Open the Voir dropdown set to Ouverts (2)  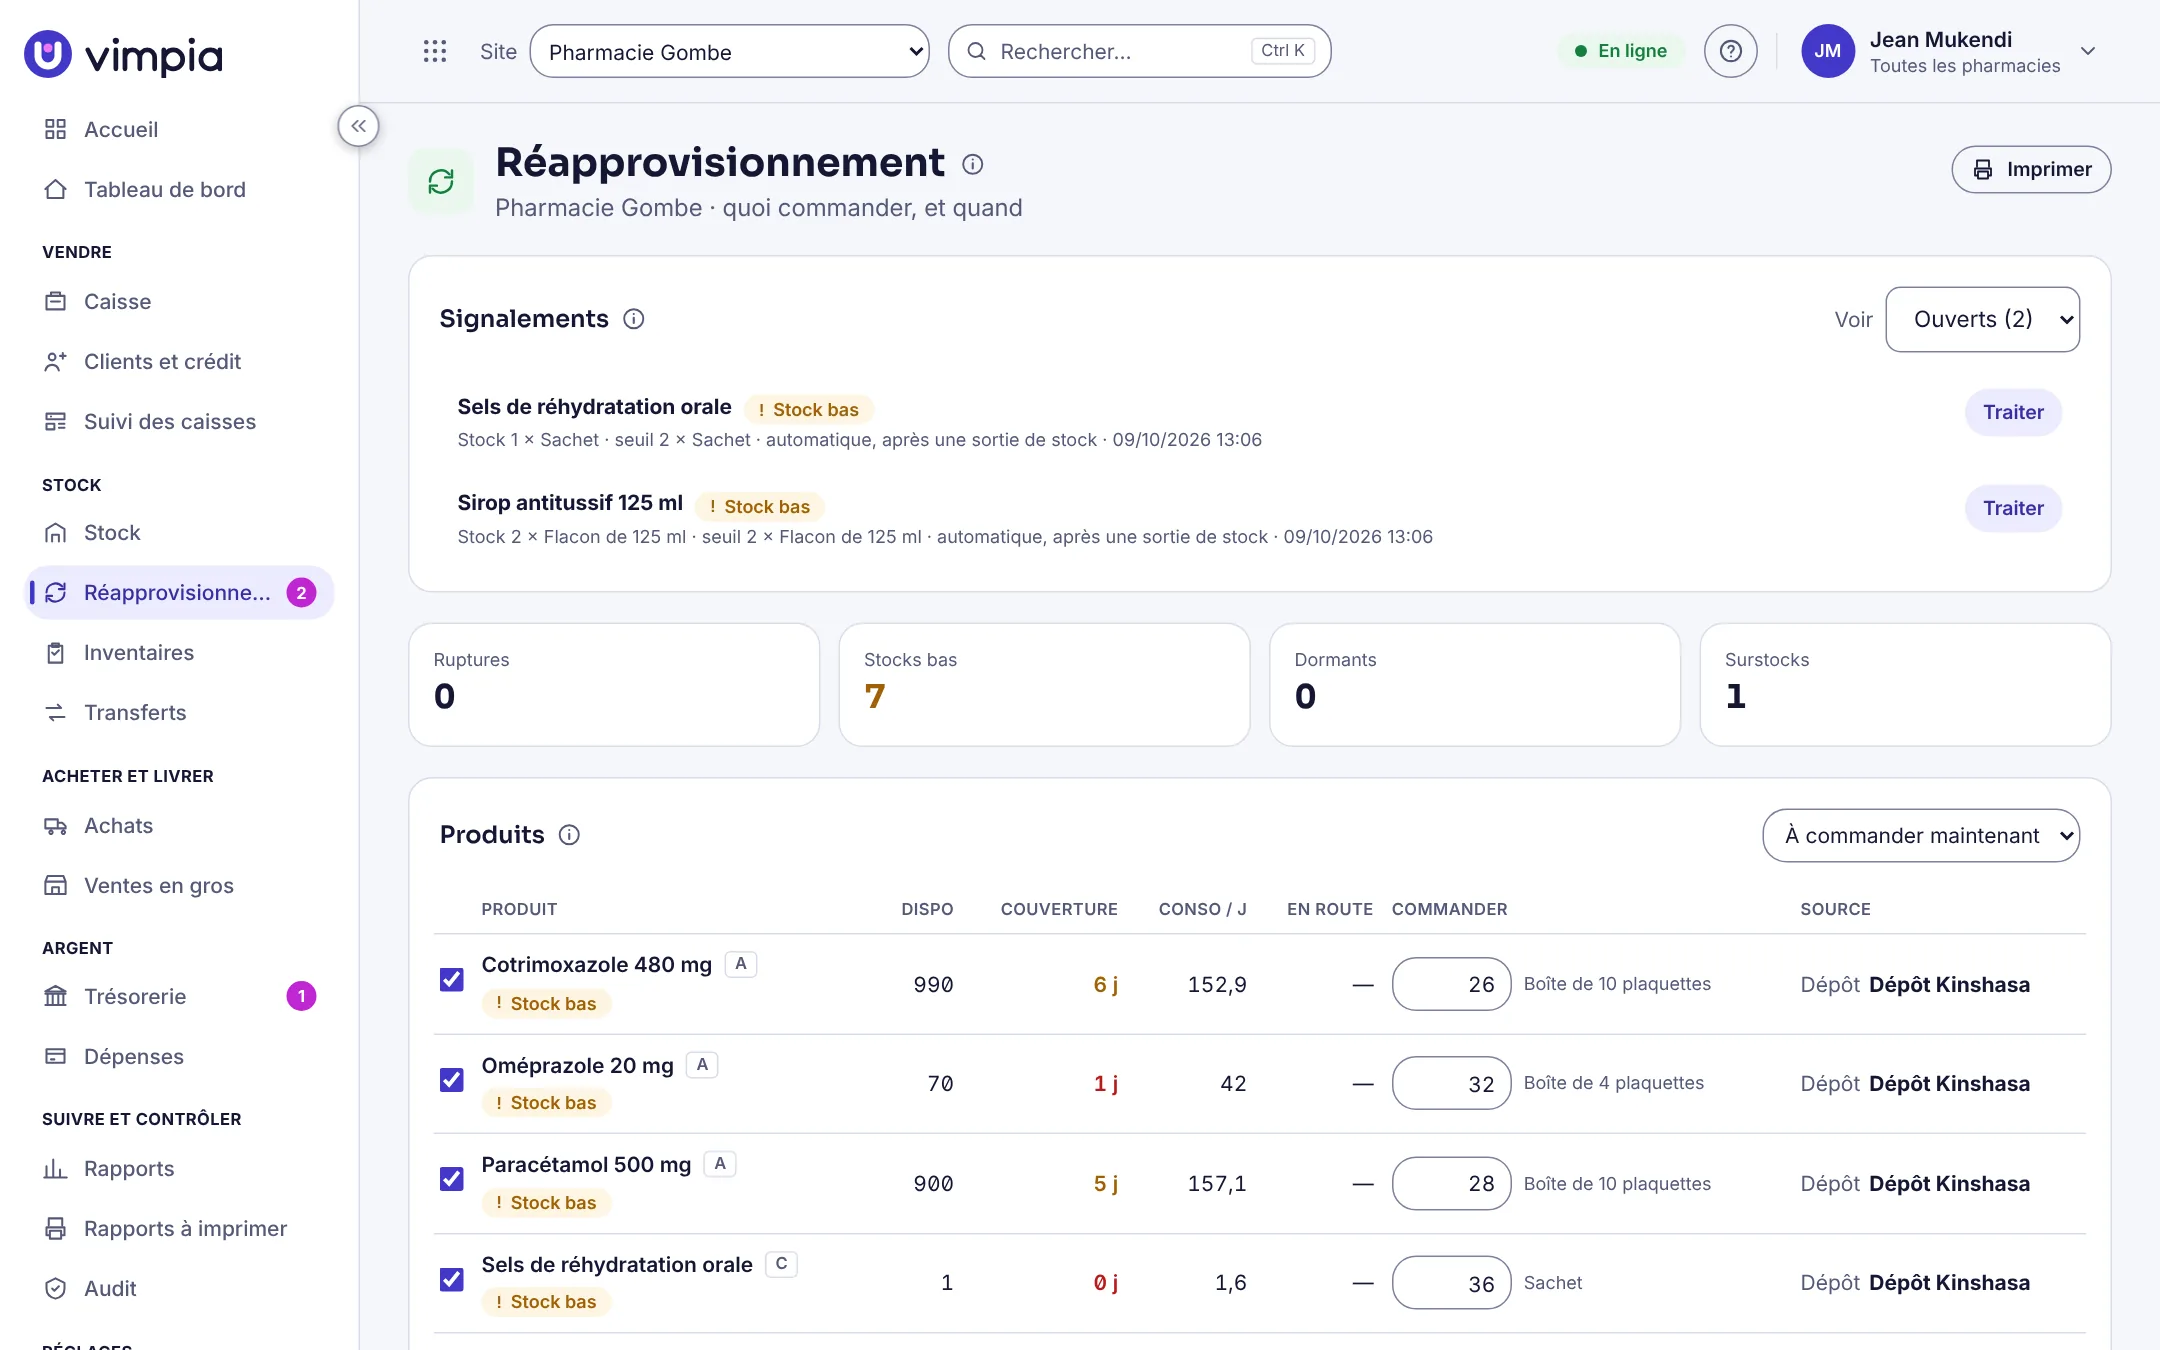tap(1982, 319)
